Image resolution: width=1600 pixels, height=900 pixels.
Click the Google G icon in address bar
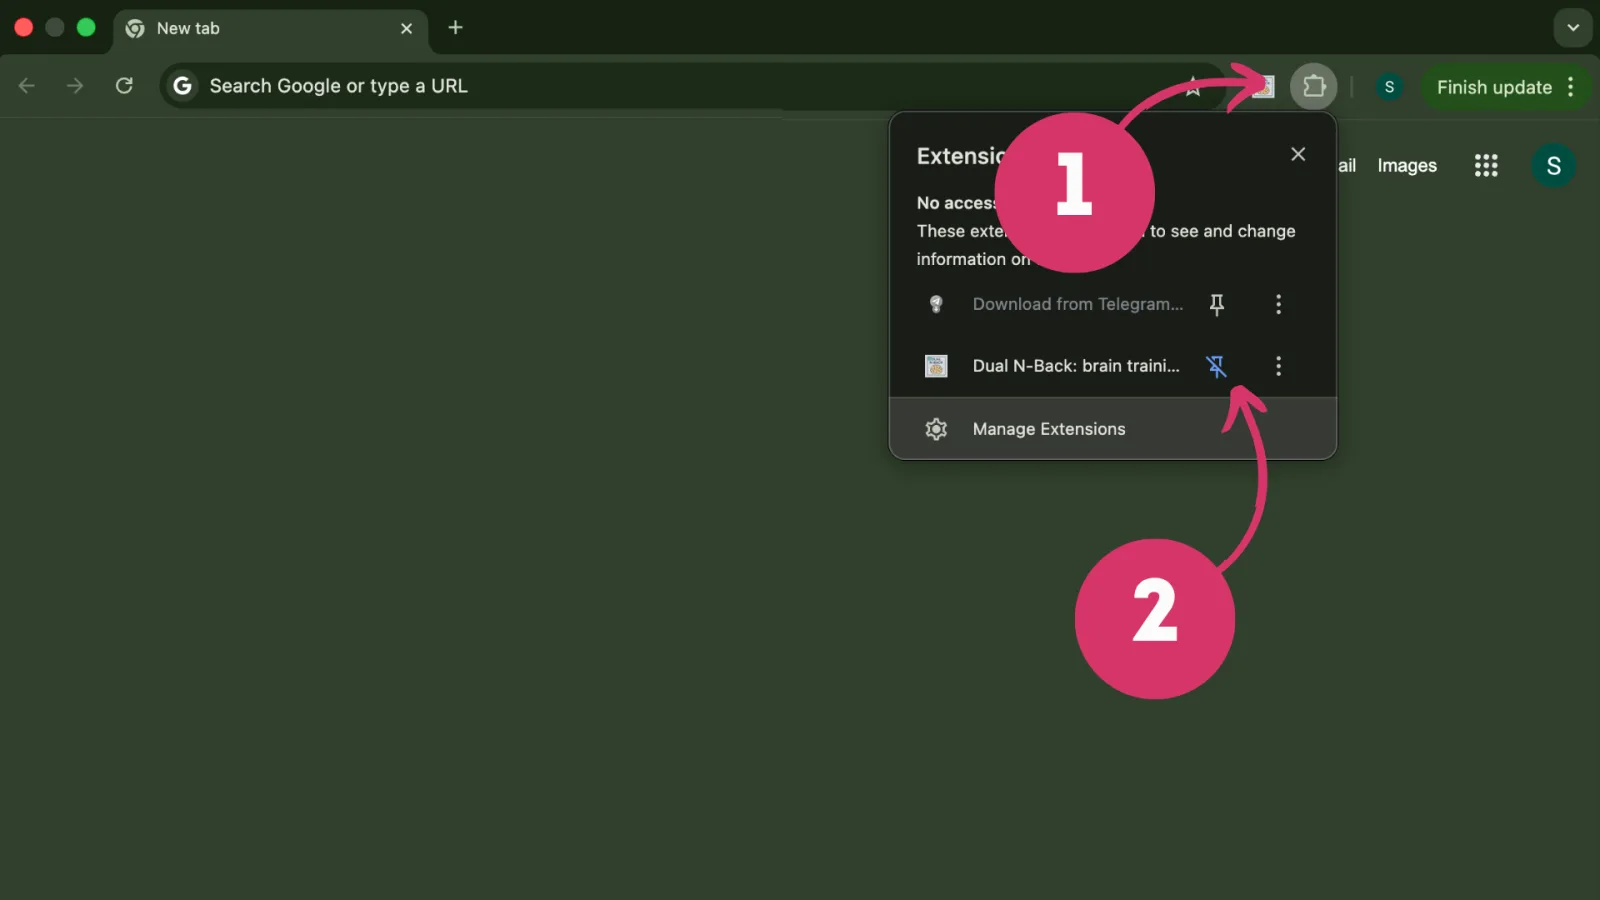(x=182, y=86)
